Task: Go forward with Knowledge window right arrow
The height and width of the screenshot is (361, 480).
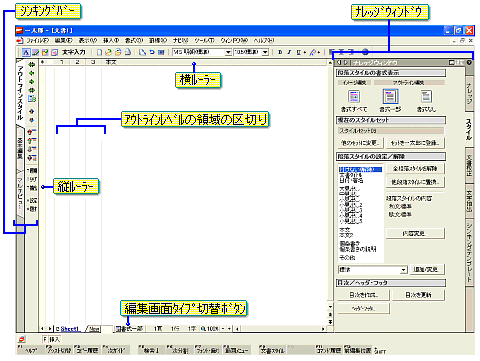Action: 346,62
